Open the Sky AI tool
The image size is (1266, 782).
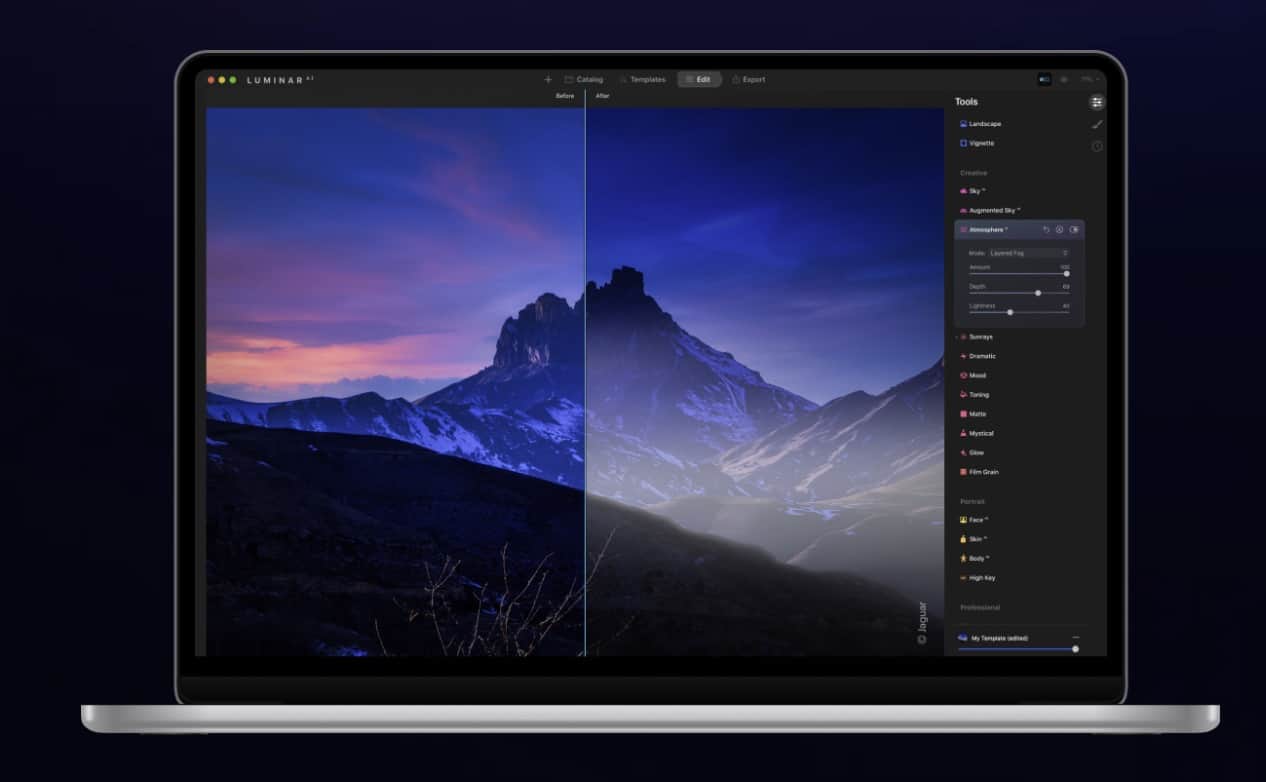[x=975, y=191]
